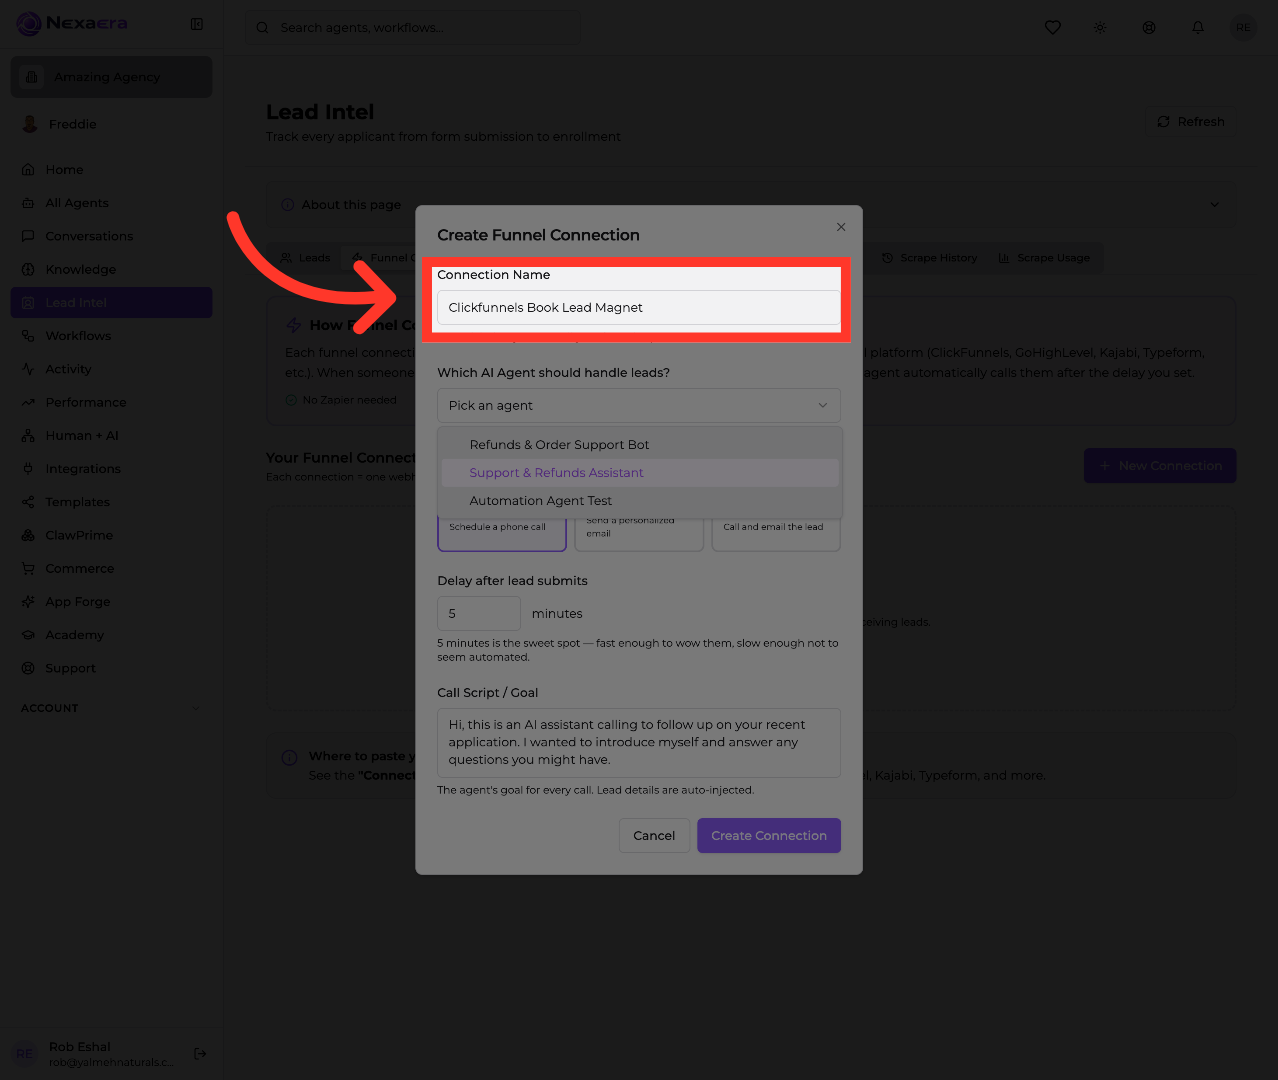
Task: Close the Create Funnel Connection dialog
Action: tap(841, 227)
